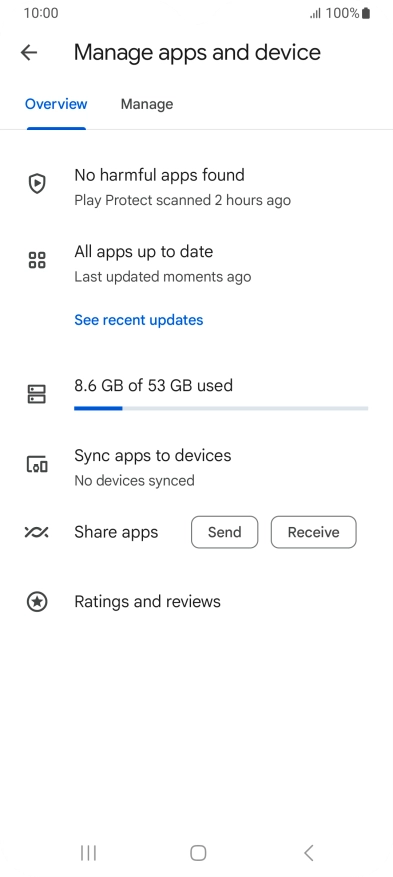Tap the storage drive icon

37,394
